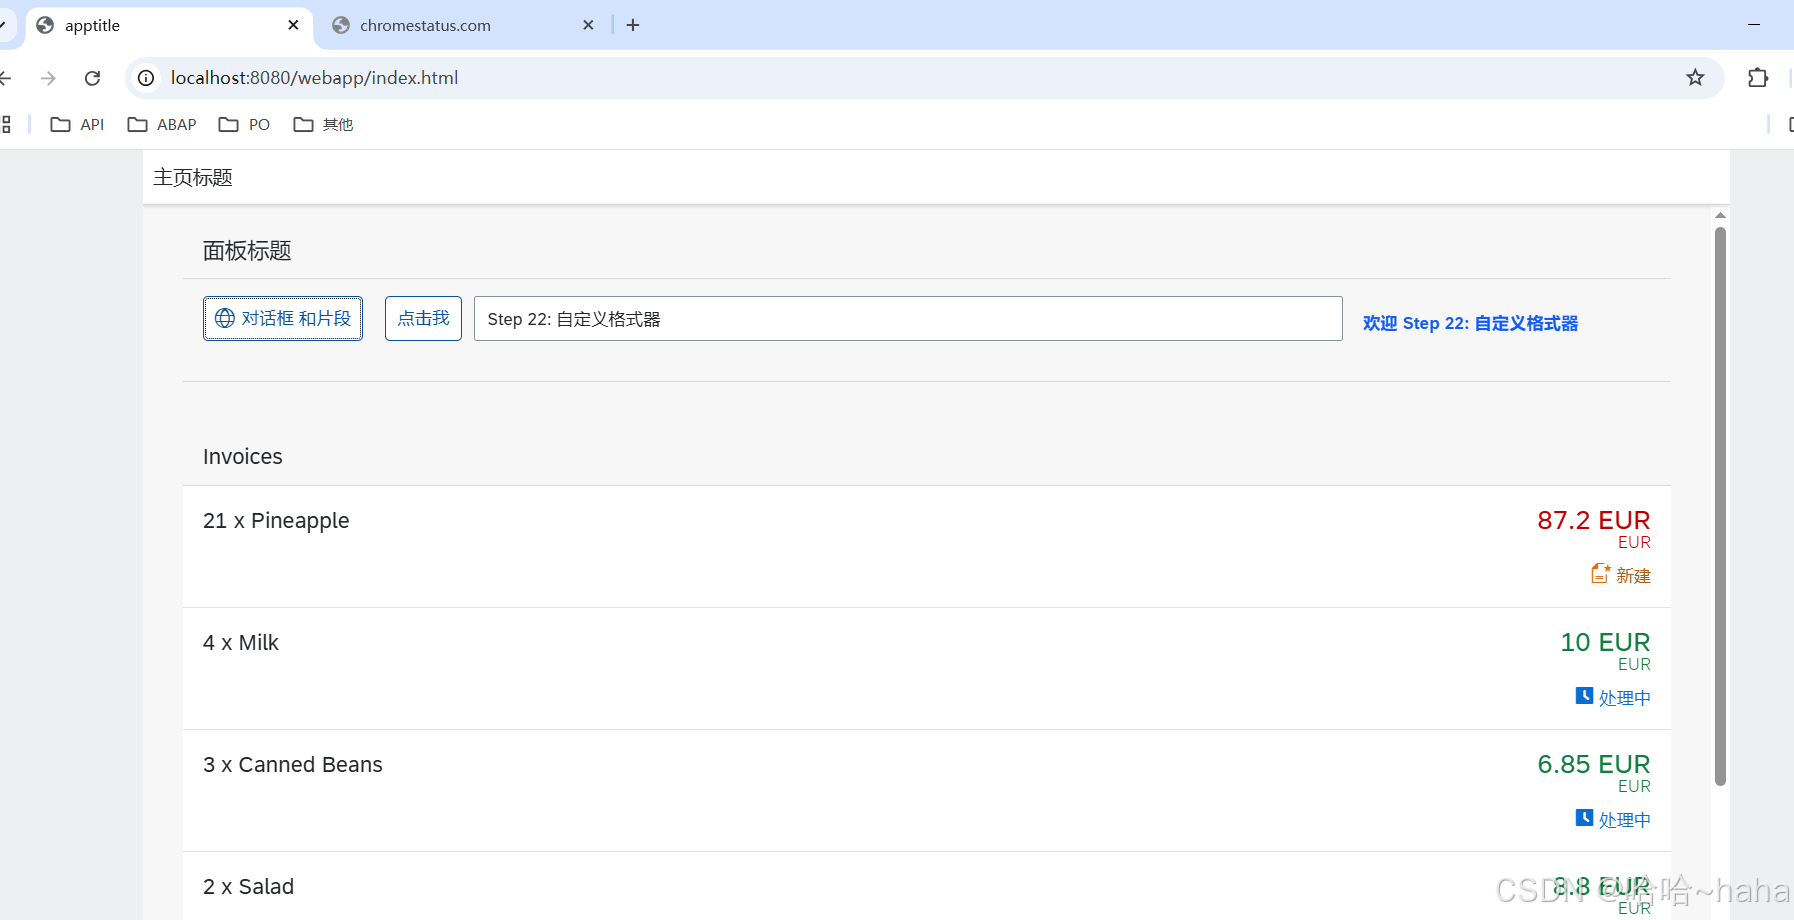Click the forward navigation arrow
The image size is (1794, 920).
pyautogui.click(x=48, y=77)
